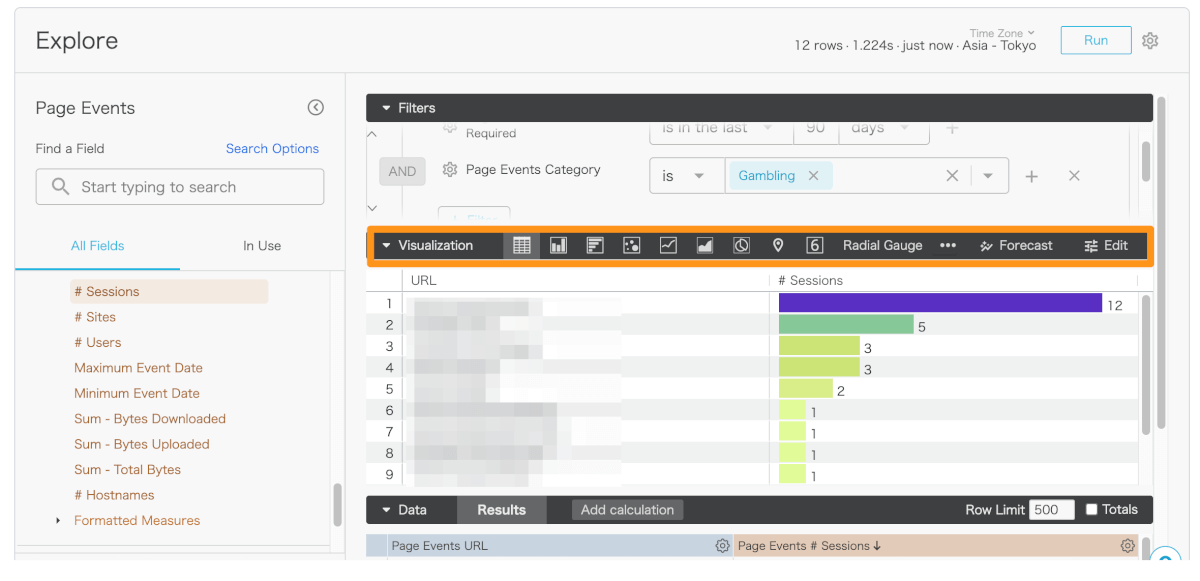Delete the Page Events Category filter
The width and height of the screenshot is (1200, 581).
pyautogui.click(x=1074, y=176)
